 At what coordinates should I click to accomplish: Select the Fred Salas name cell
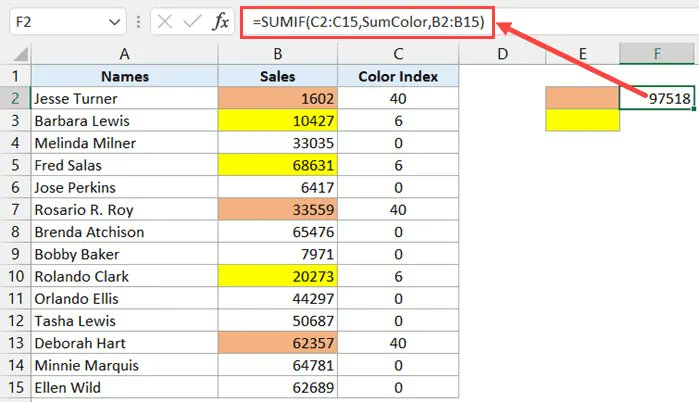tap(124, 165)
